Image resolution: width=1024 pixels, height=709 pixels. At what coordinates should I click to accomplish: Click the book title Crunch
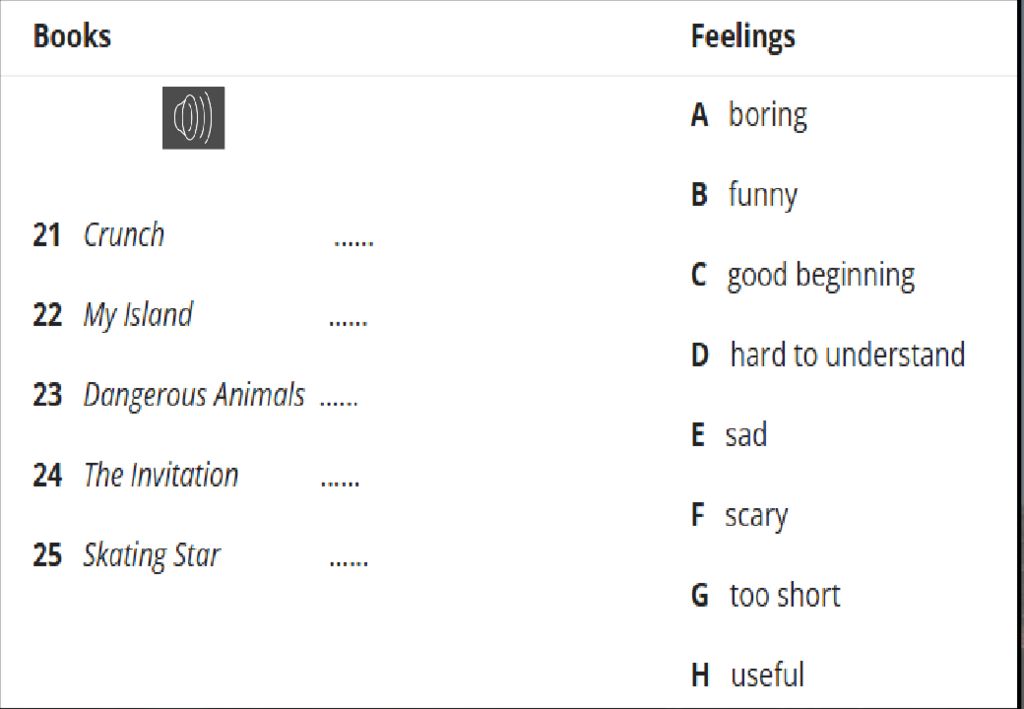pyautogui.click(x=124, y=235)
